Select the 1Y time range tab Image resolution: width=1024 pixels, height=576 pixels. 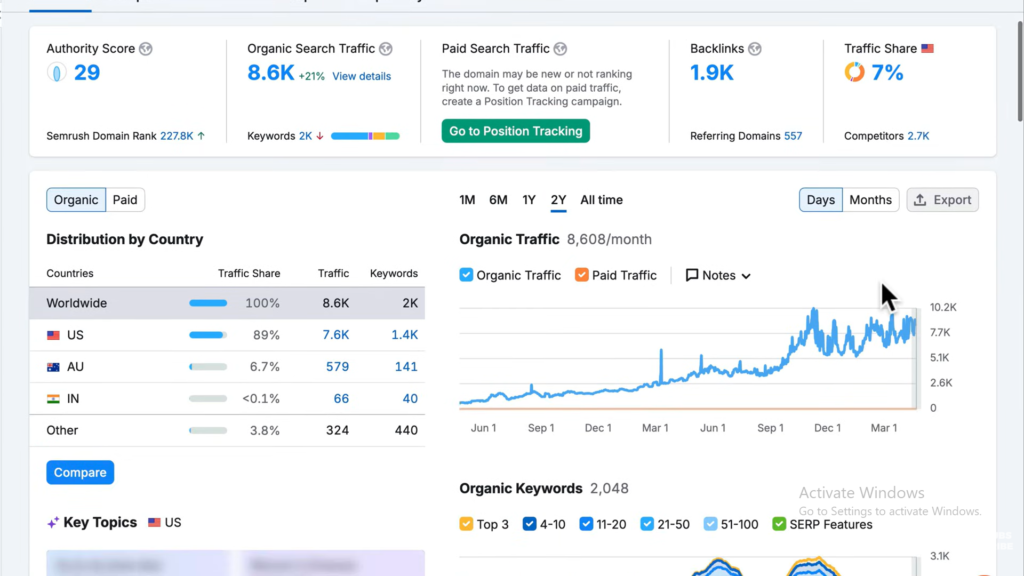click(x=529, y=200)
